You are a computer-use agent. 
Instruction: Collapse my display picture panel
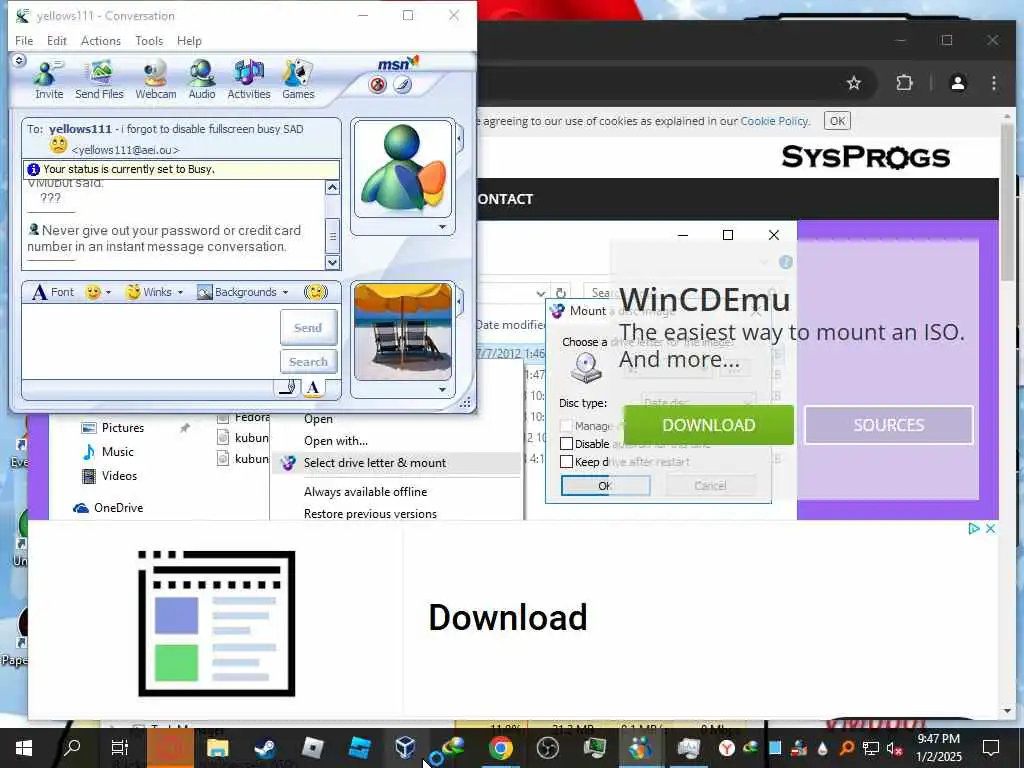click(460, 302)
